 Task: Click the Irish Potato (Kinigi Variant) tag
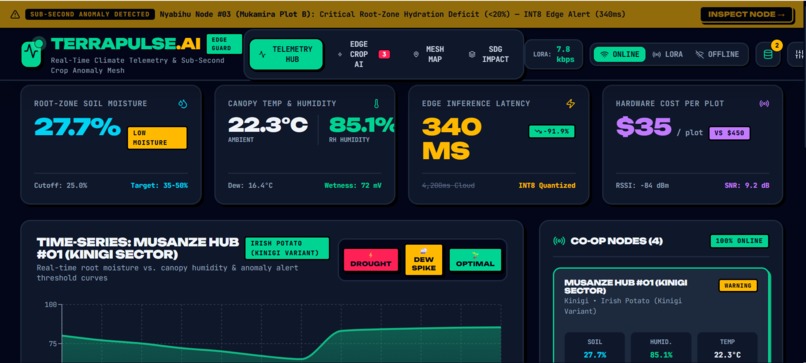pyautogui.click(x=287, y=248)
